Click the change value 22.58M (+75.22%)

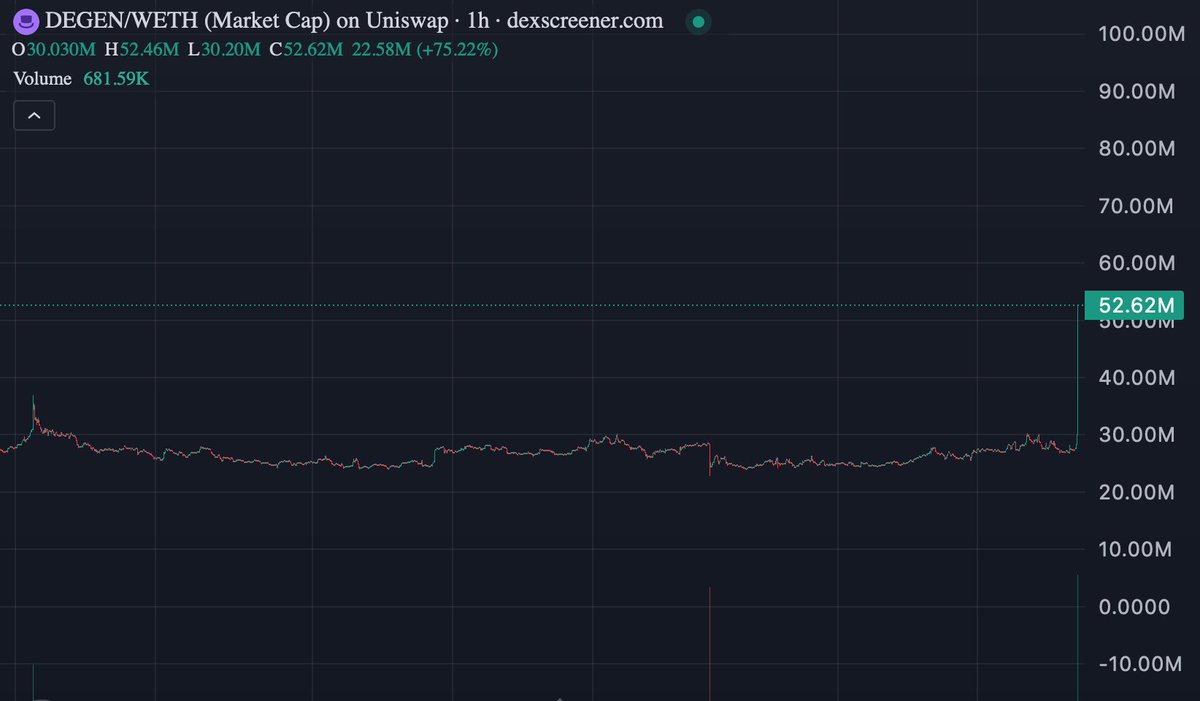tap(427, 49)
